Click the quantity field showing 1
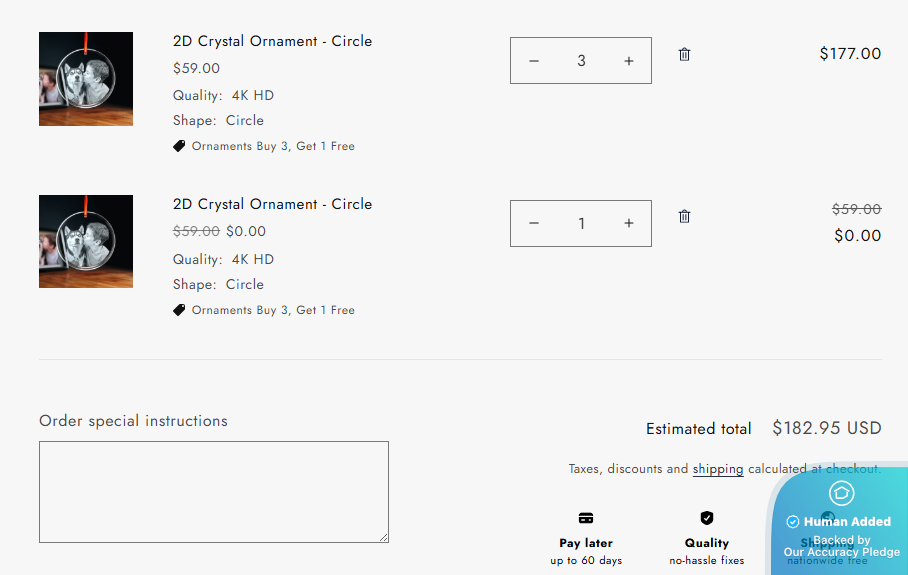This screenshot has height=575, width=908. coord(581,223)
